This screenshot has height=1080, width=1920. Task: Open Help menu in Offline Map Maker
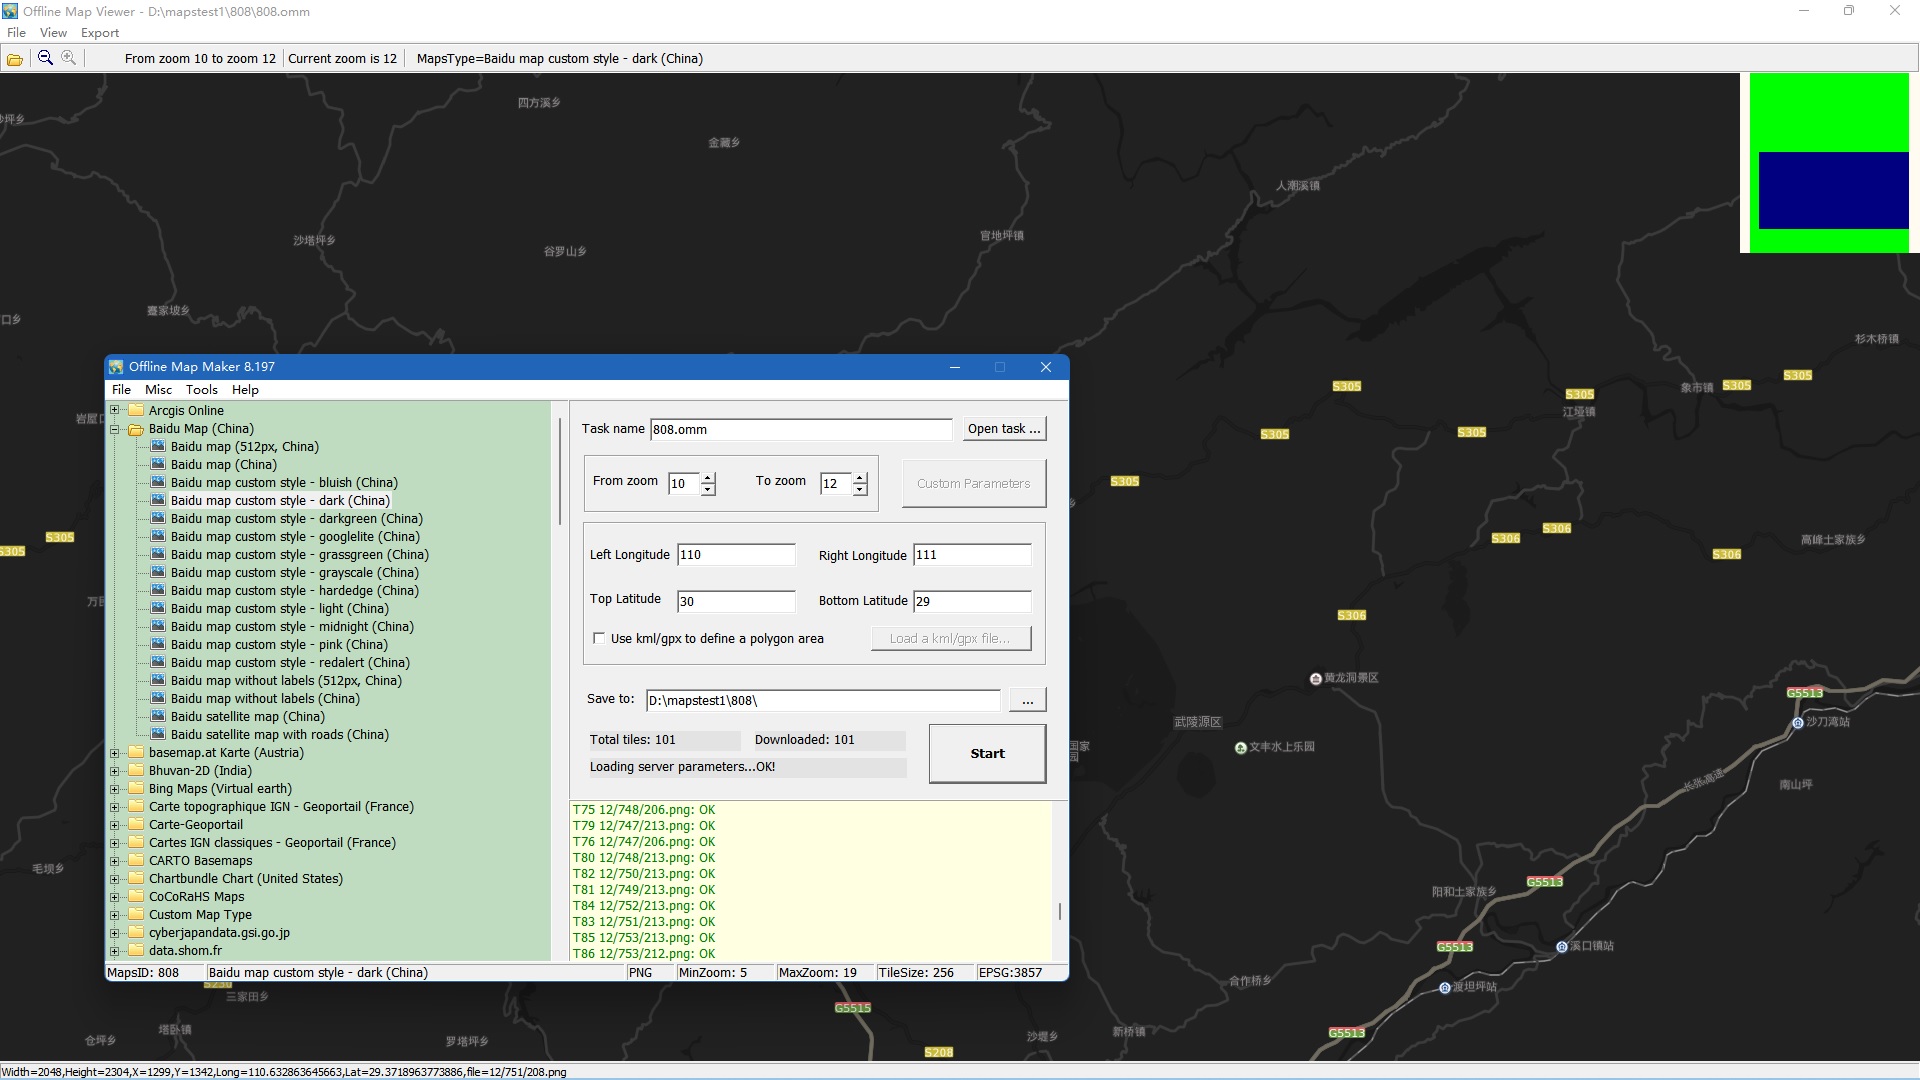pyautogui.click(x=245, y=390)
